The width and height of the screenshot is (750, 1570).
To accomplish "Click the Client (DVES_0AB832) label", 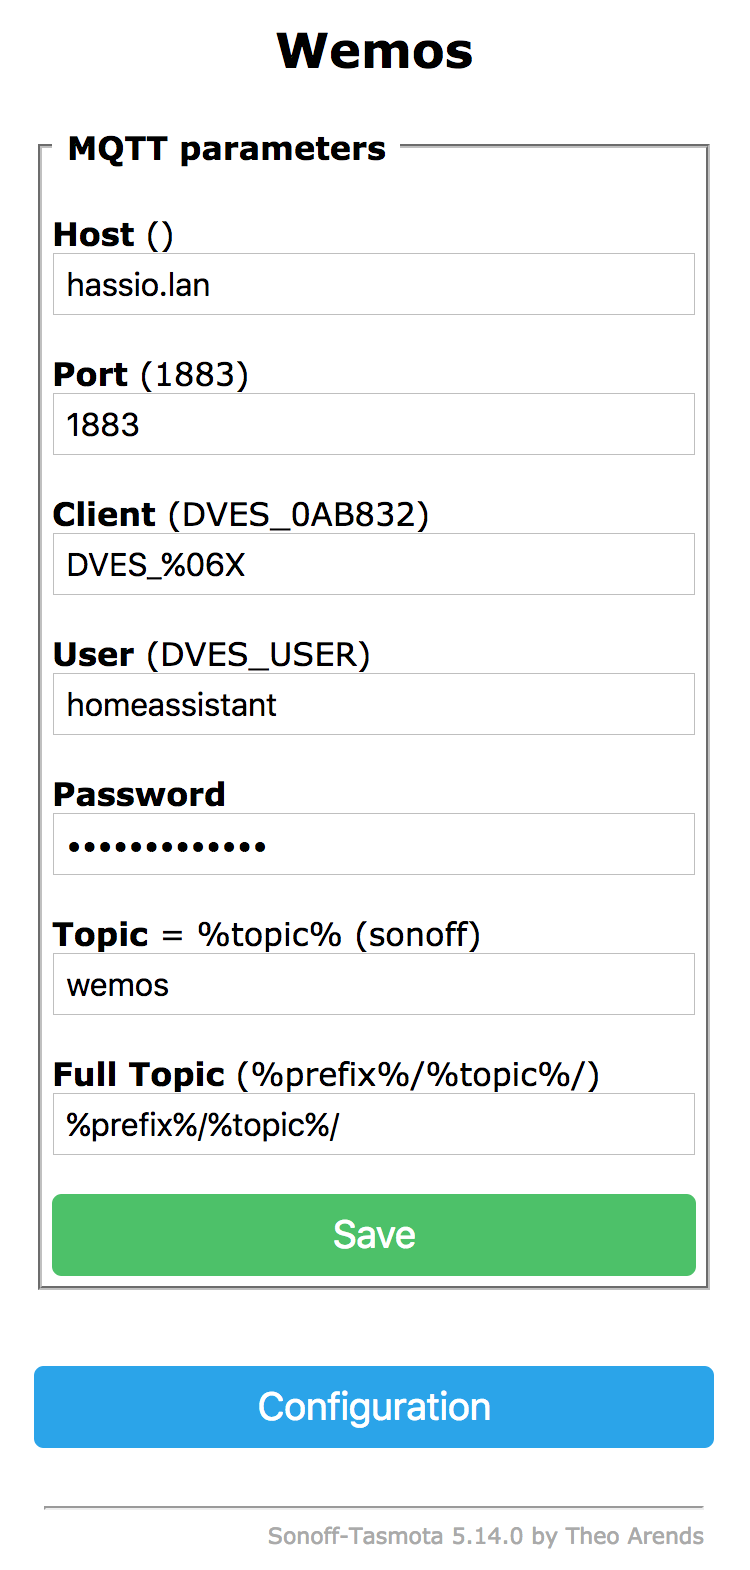I will coord(240,515).
